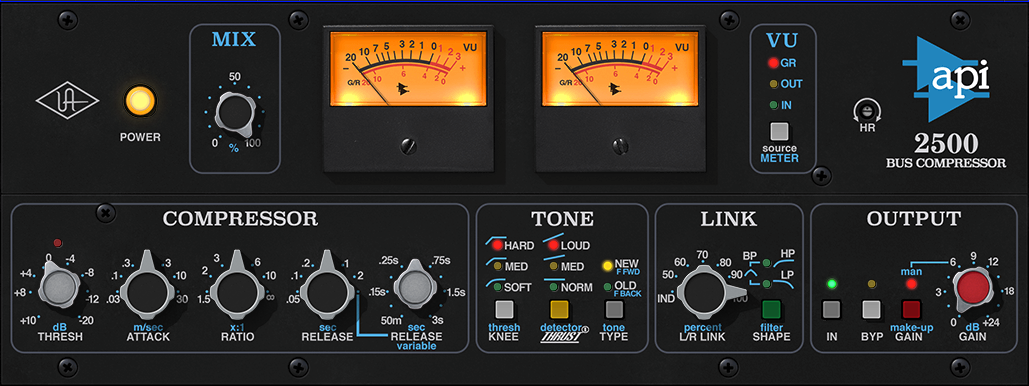Click the source METER select button
This screenshot has width=1029, height=386.
tap(779, 131)
